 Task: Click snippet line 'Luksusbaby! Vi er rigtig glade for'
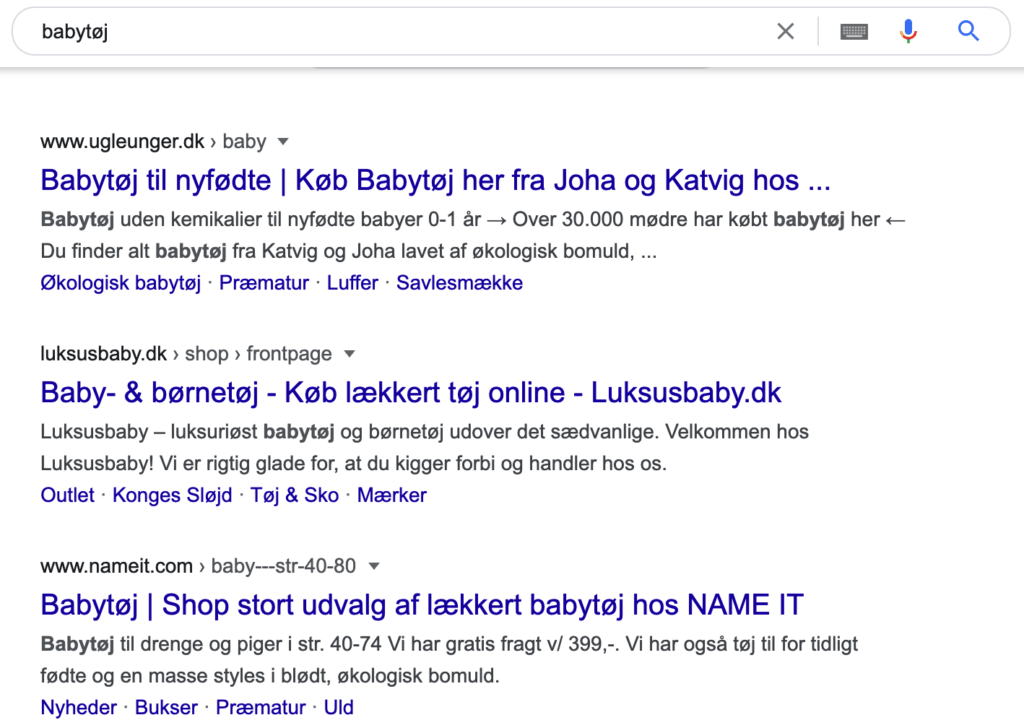(353, 464)
